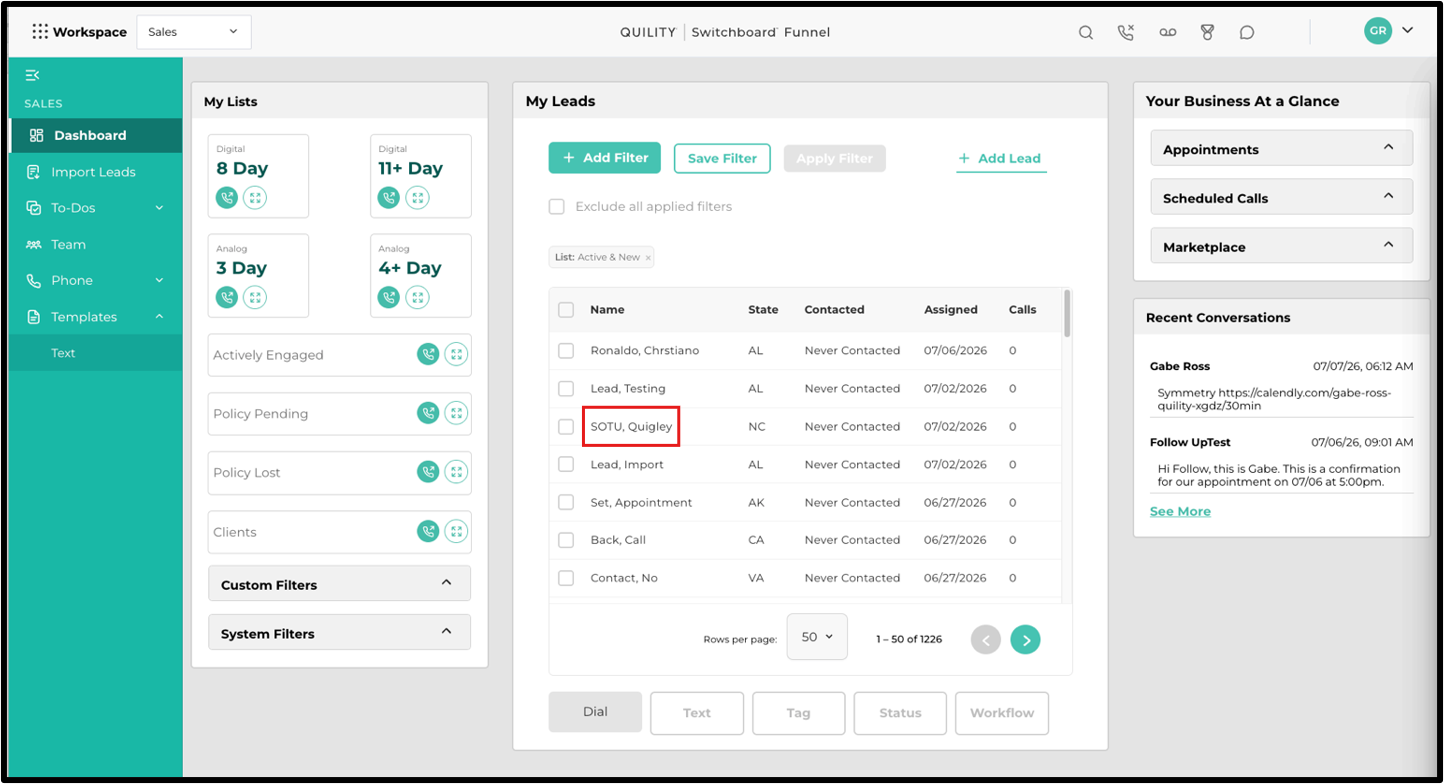Click the expand icon for Actively Engaged

(x=456, y=354)
